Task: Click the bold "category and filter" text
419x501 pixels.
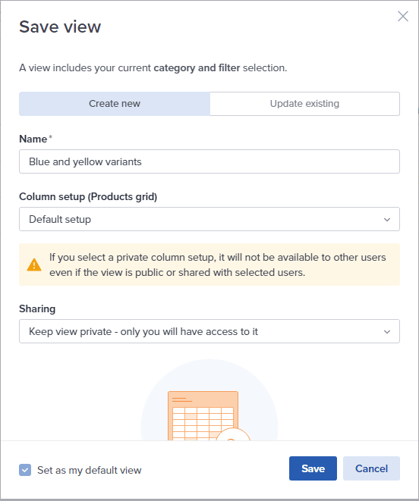Action: point(197,68)
